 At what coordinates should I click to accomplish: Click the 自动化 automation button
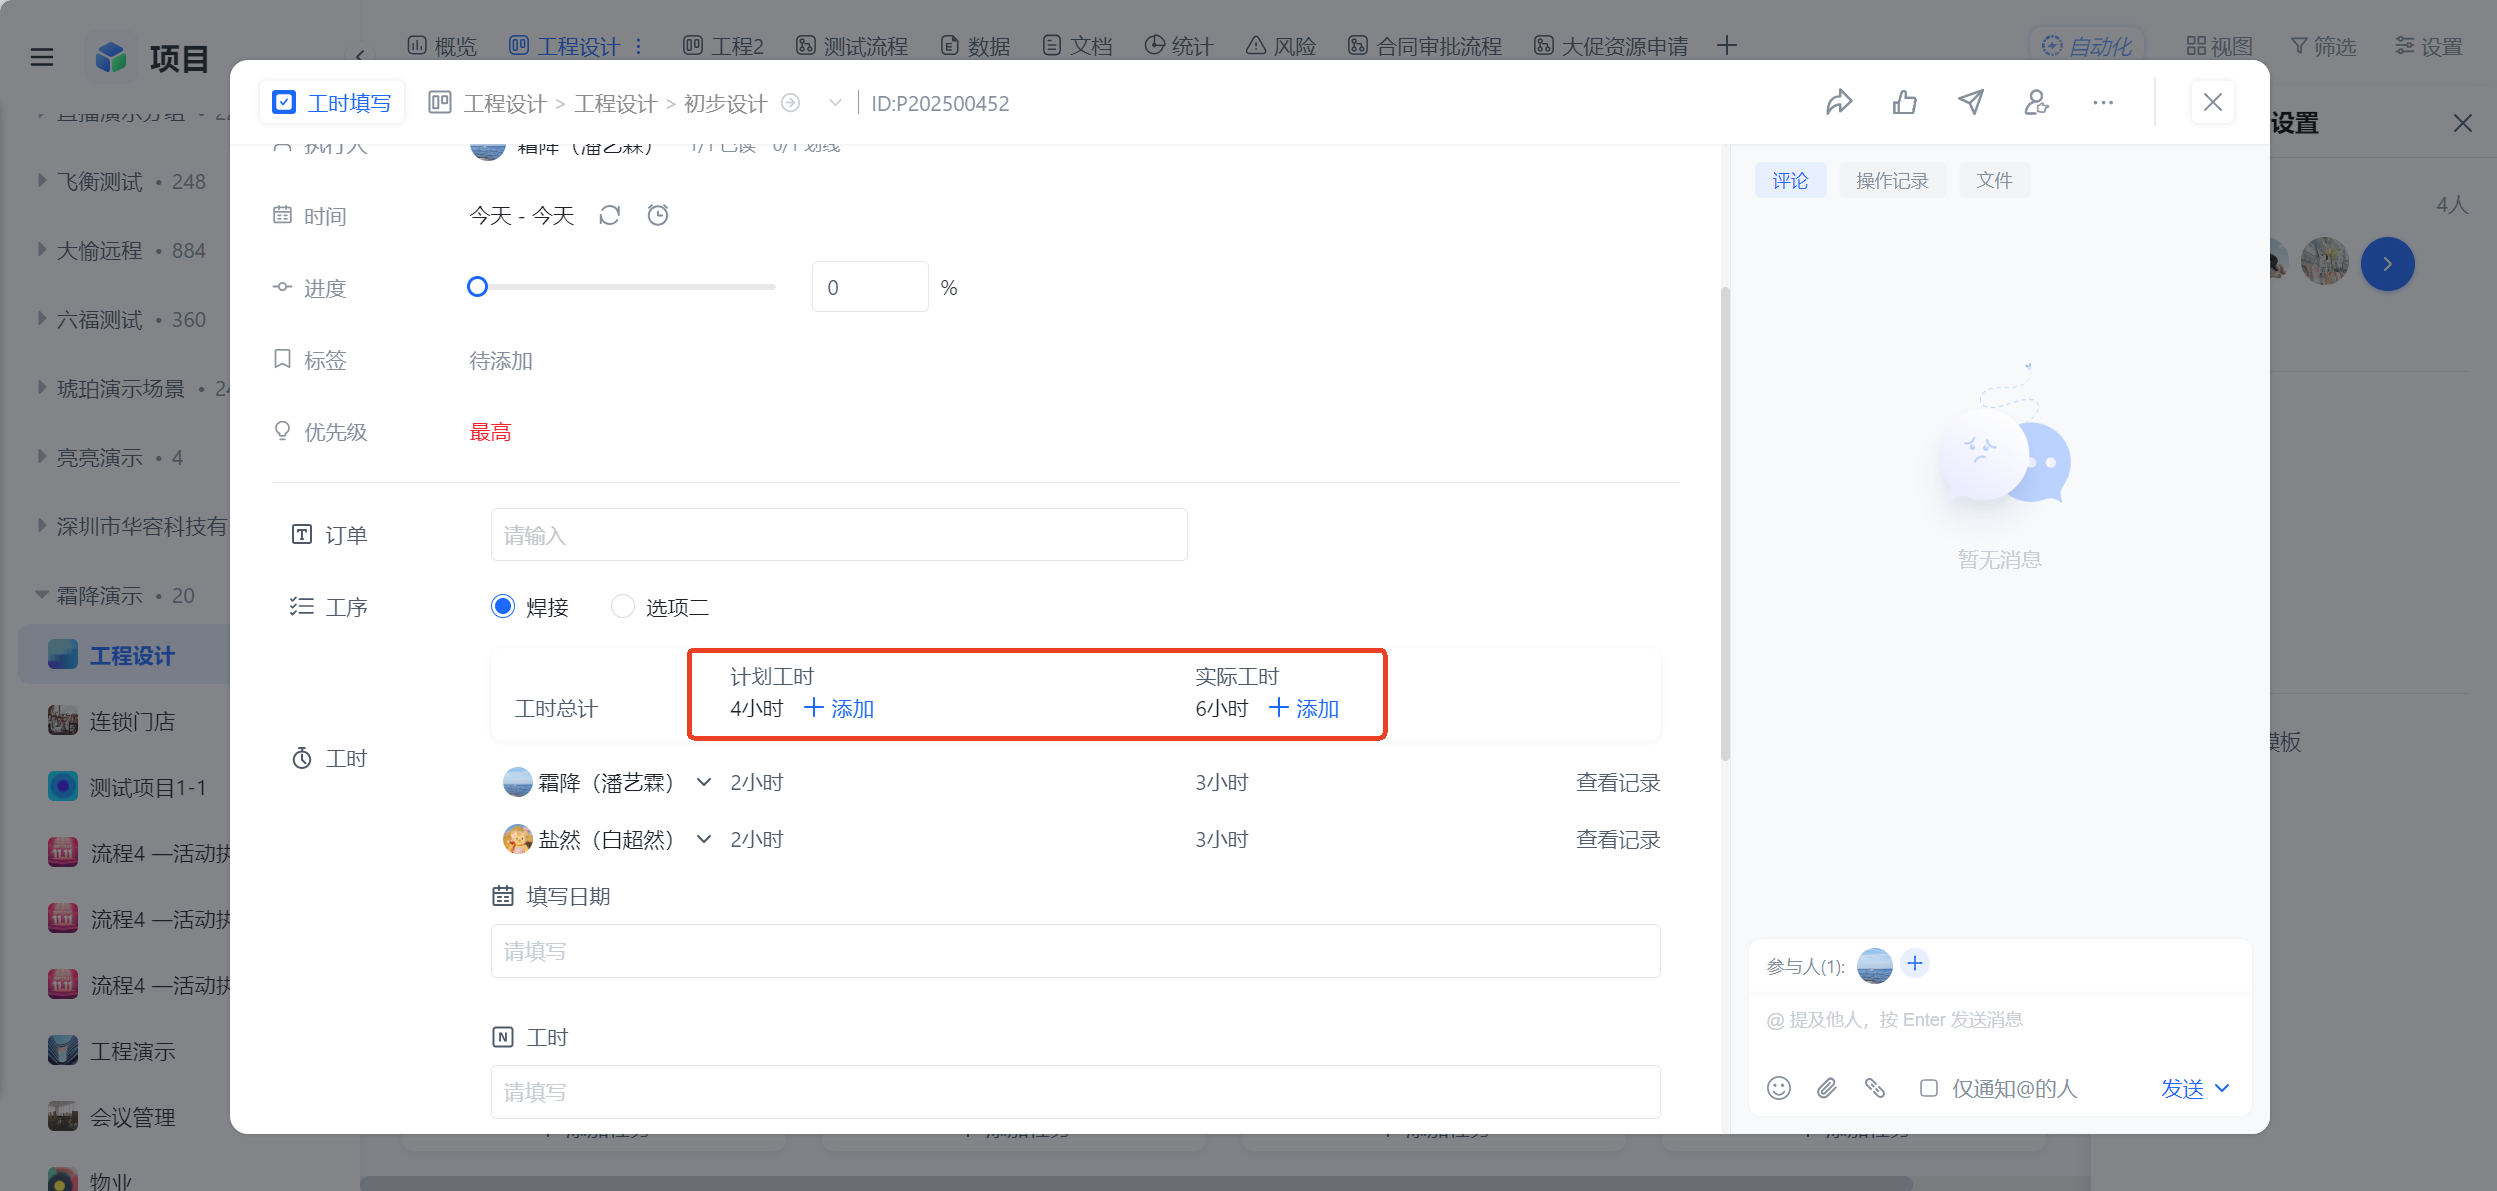2087,46
